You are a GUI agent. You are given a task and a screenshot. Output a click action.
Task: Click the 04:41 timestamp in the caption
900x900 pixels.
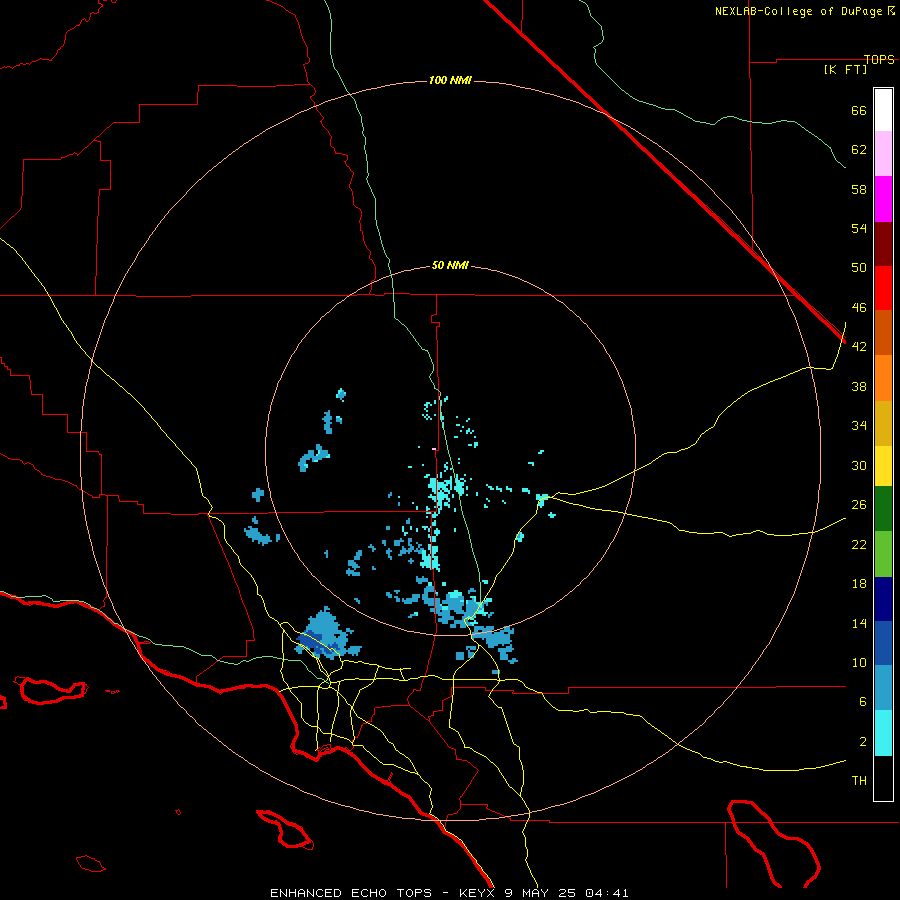pyautogui.click(x=607, y=893)
